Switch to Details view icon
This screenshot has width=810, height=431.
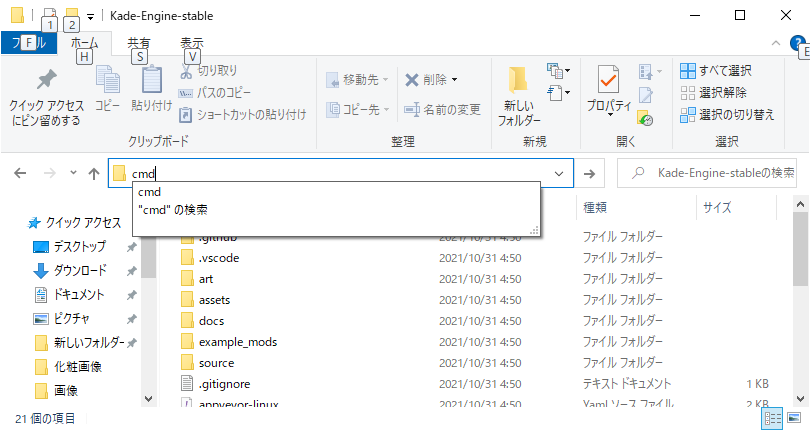[772, 418]
